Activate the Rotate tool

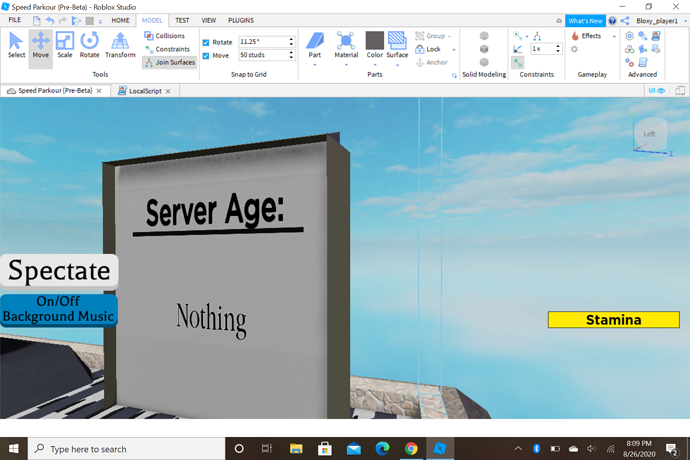tap(90, 45)
